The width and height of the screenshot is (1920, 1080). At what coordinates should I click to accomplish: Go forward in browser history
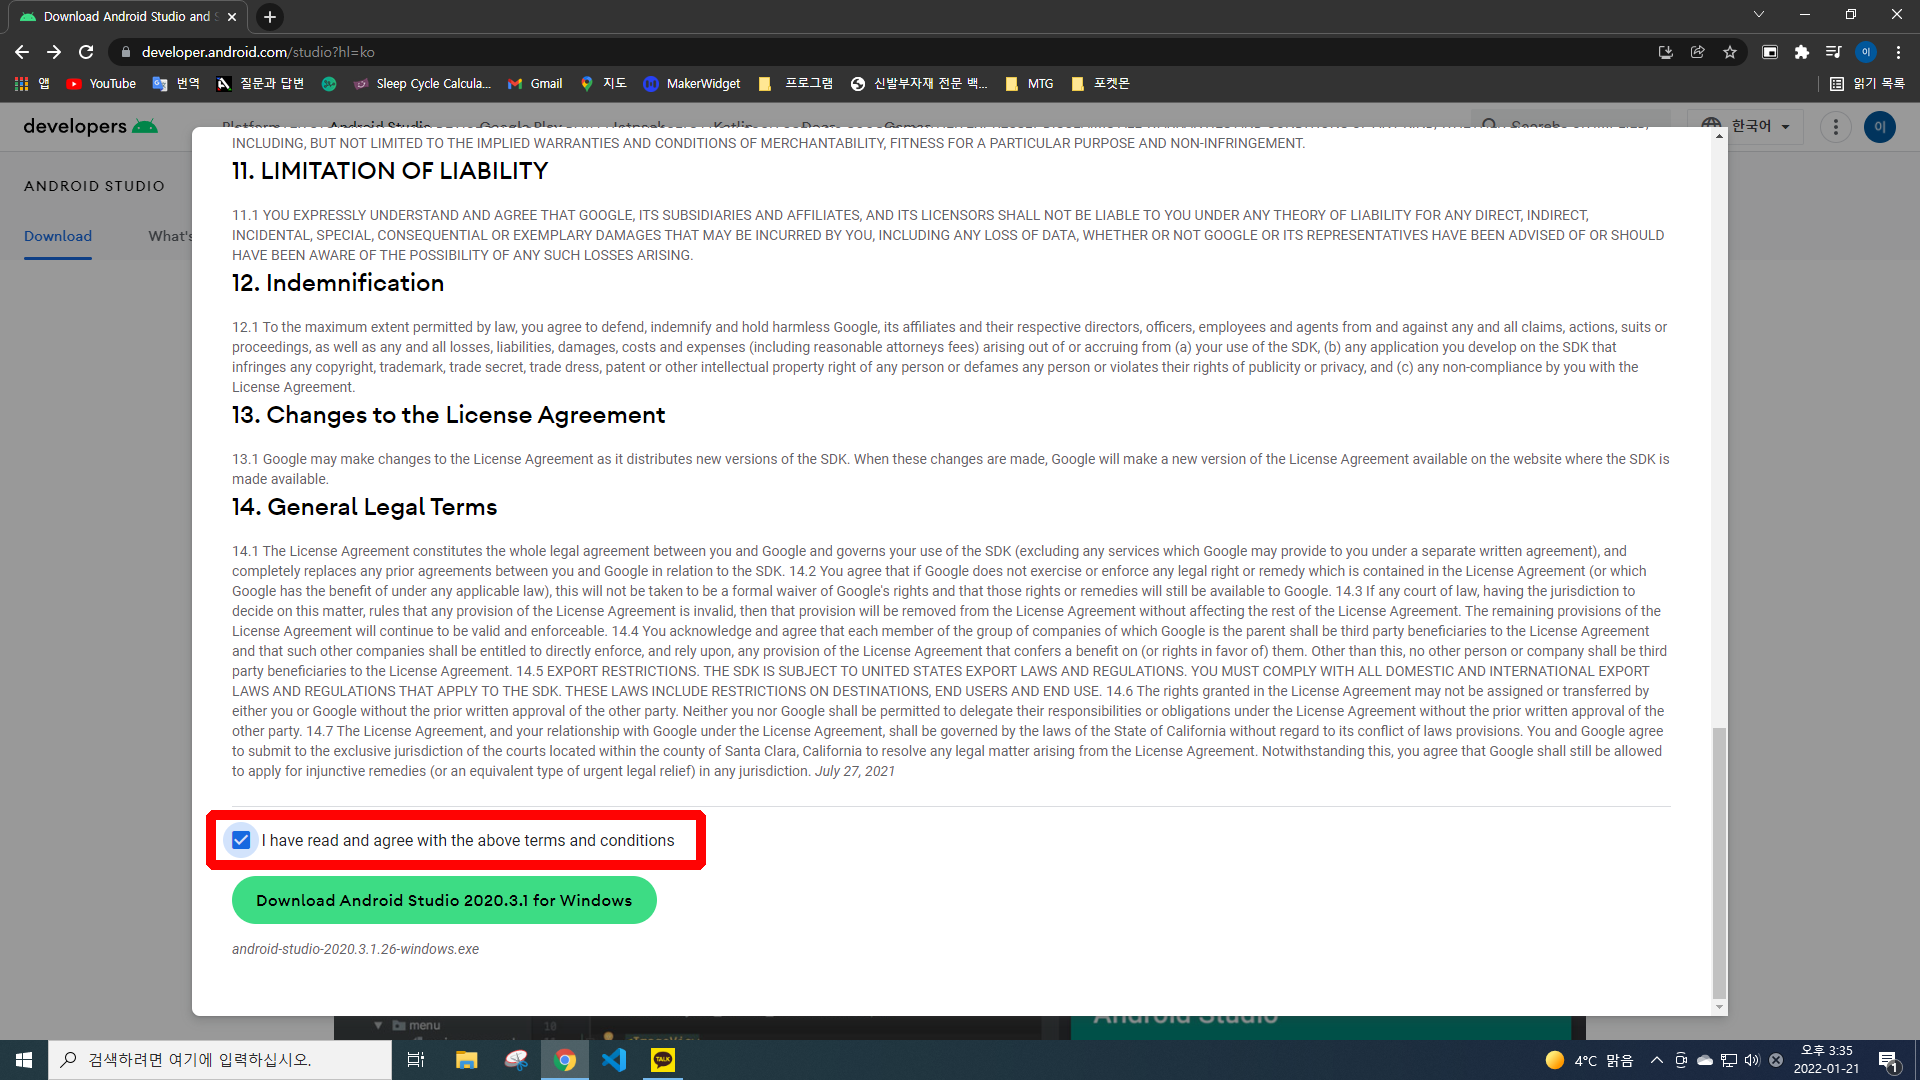pos(54,52)
